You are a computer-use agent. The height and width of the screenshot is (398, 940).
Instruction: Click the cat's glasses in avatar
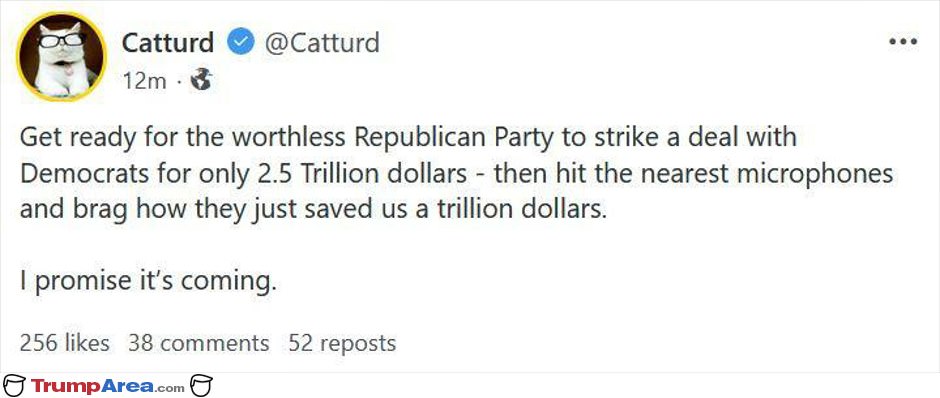(61, 40)
